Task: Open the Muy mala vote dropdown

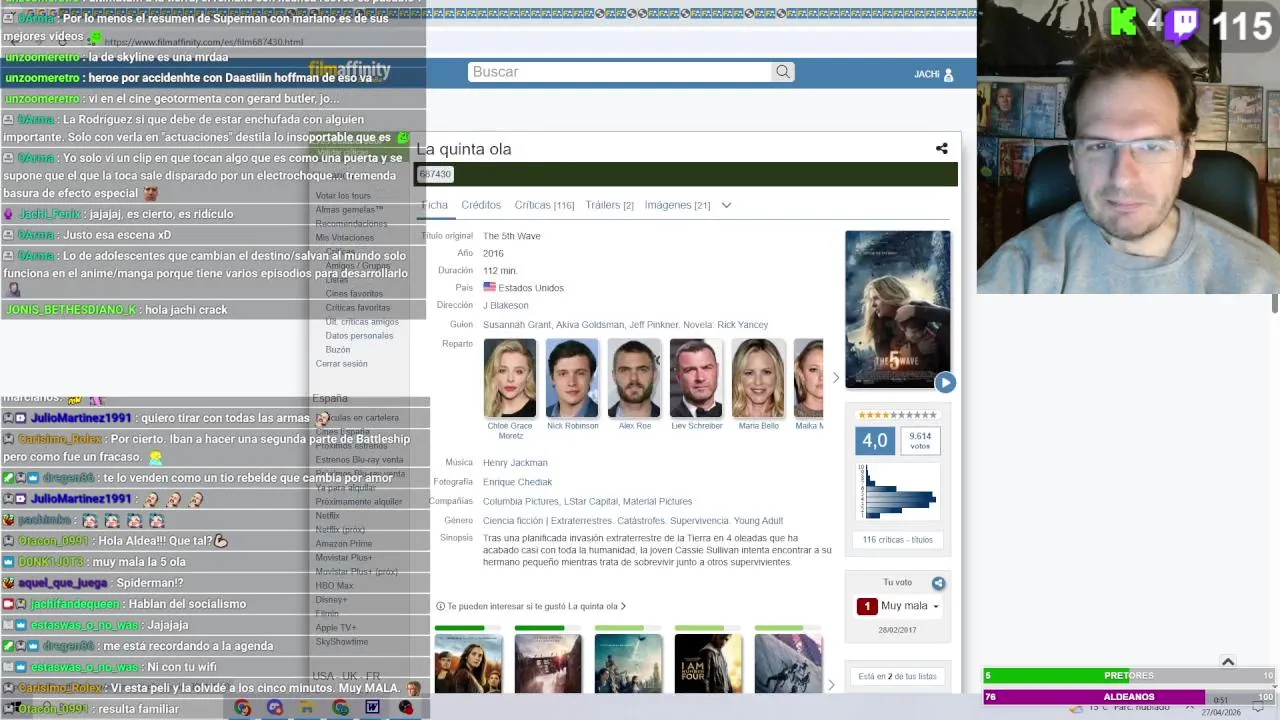Action: click(898, 606)
